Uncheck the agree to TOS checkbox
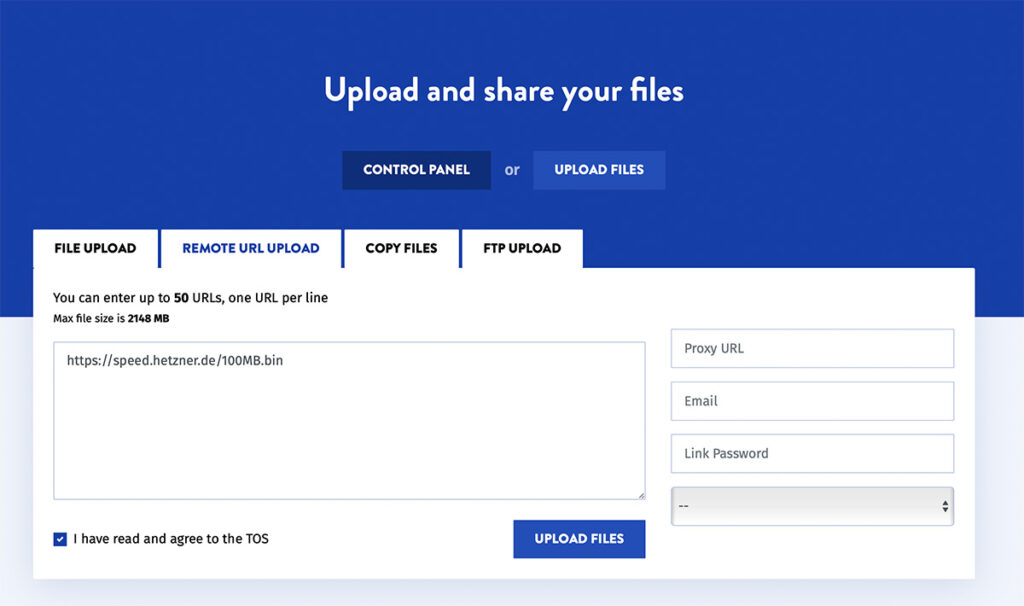Viewport: 1024px width, 606px height. coord(60,539)
